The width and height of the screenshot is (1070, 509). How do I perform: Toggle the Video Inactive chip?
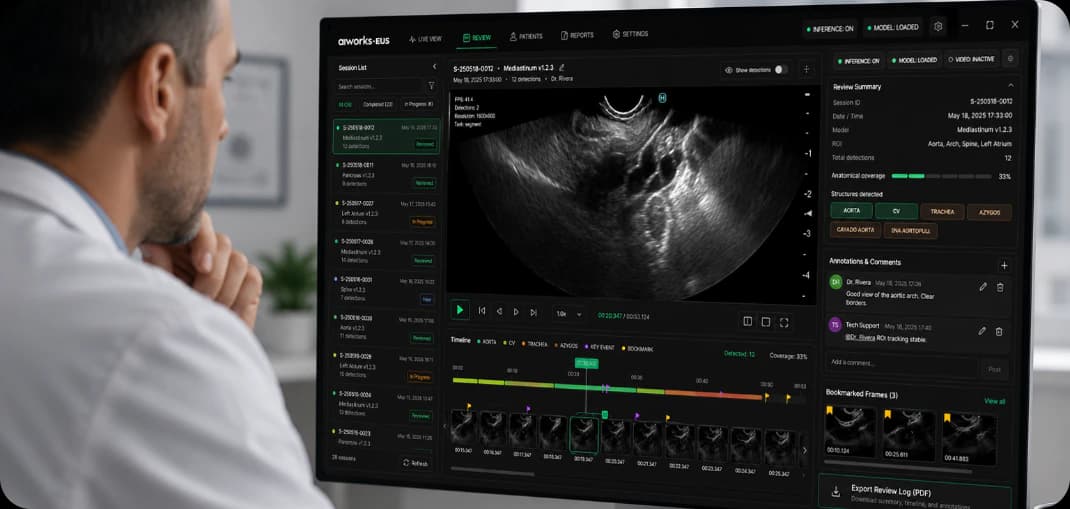point(972,59)
